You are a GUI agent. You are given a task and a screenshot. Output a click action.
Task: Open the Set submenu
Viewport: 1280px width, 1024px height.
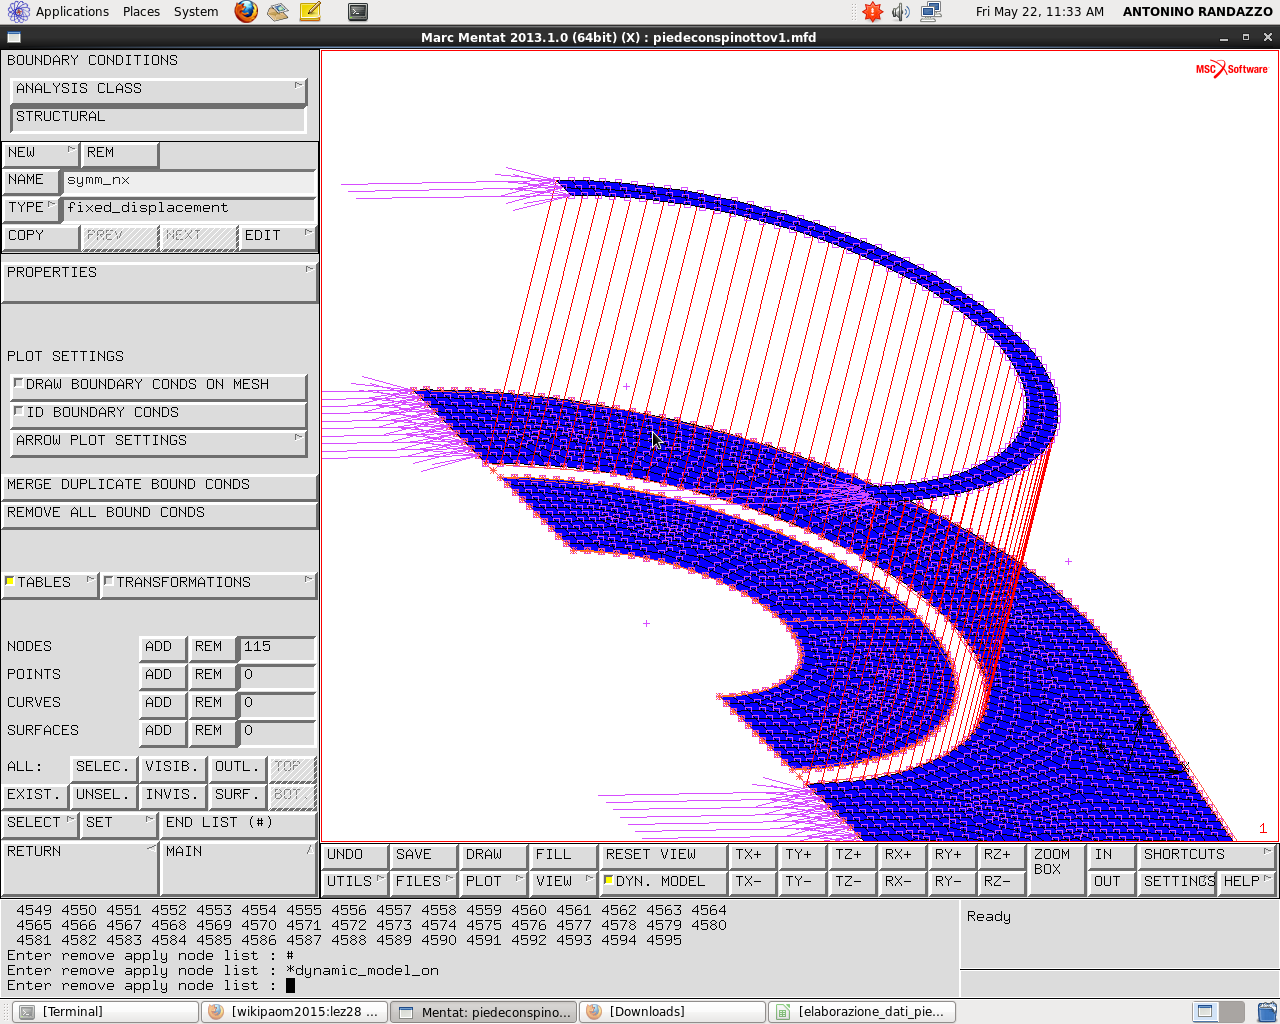click(x=119, y=823)
